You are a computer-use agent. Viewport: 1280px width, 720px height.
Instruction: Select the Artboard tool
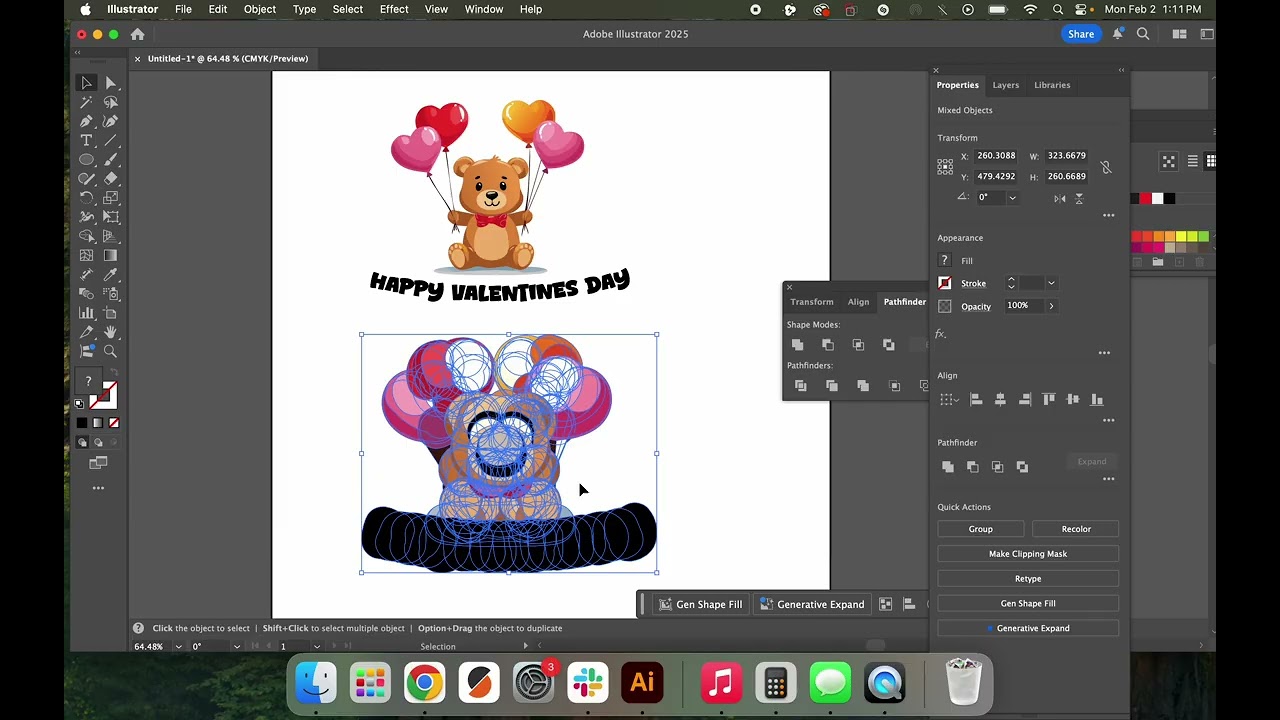point(111,313)
